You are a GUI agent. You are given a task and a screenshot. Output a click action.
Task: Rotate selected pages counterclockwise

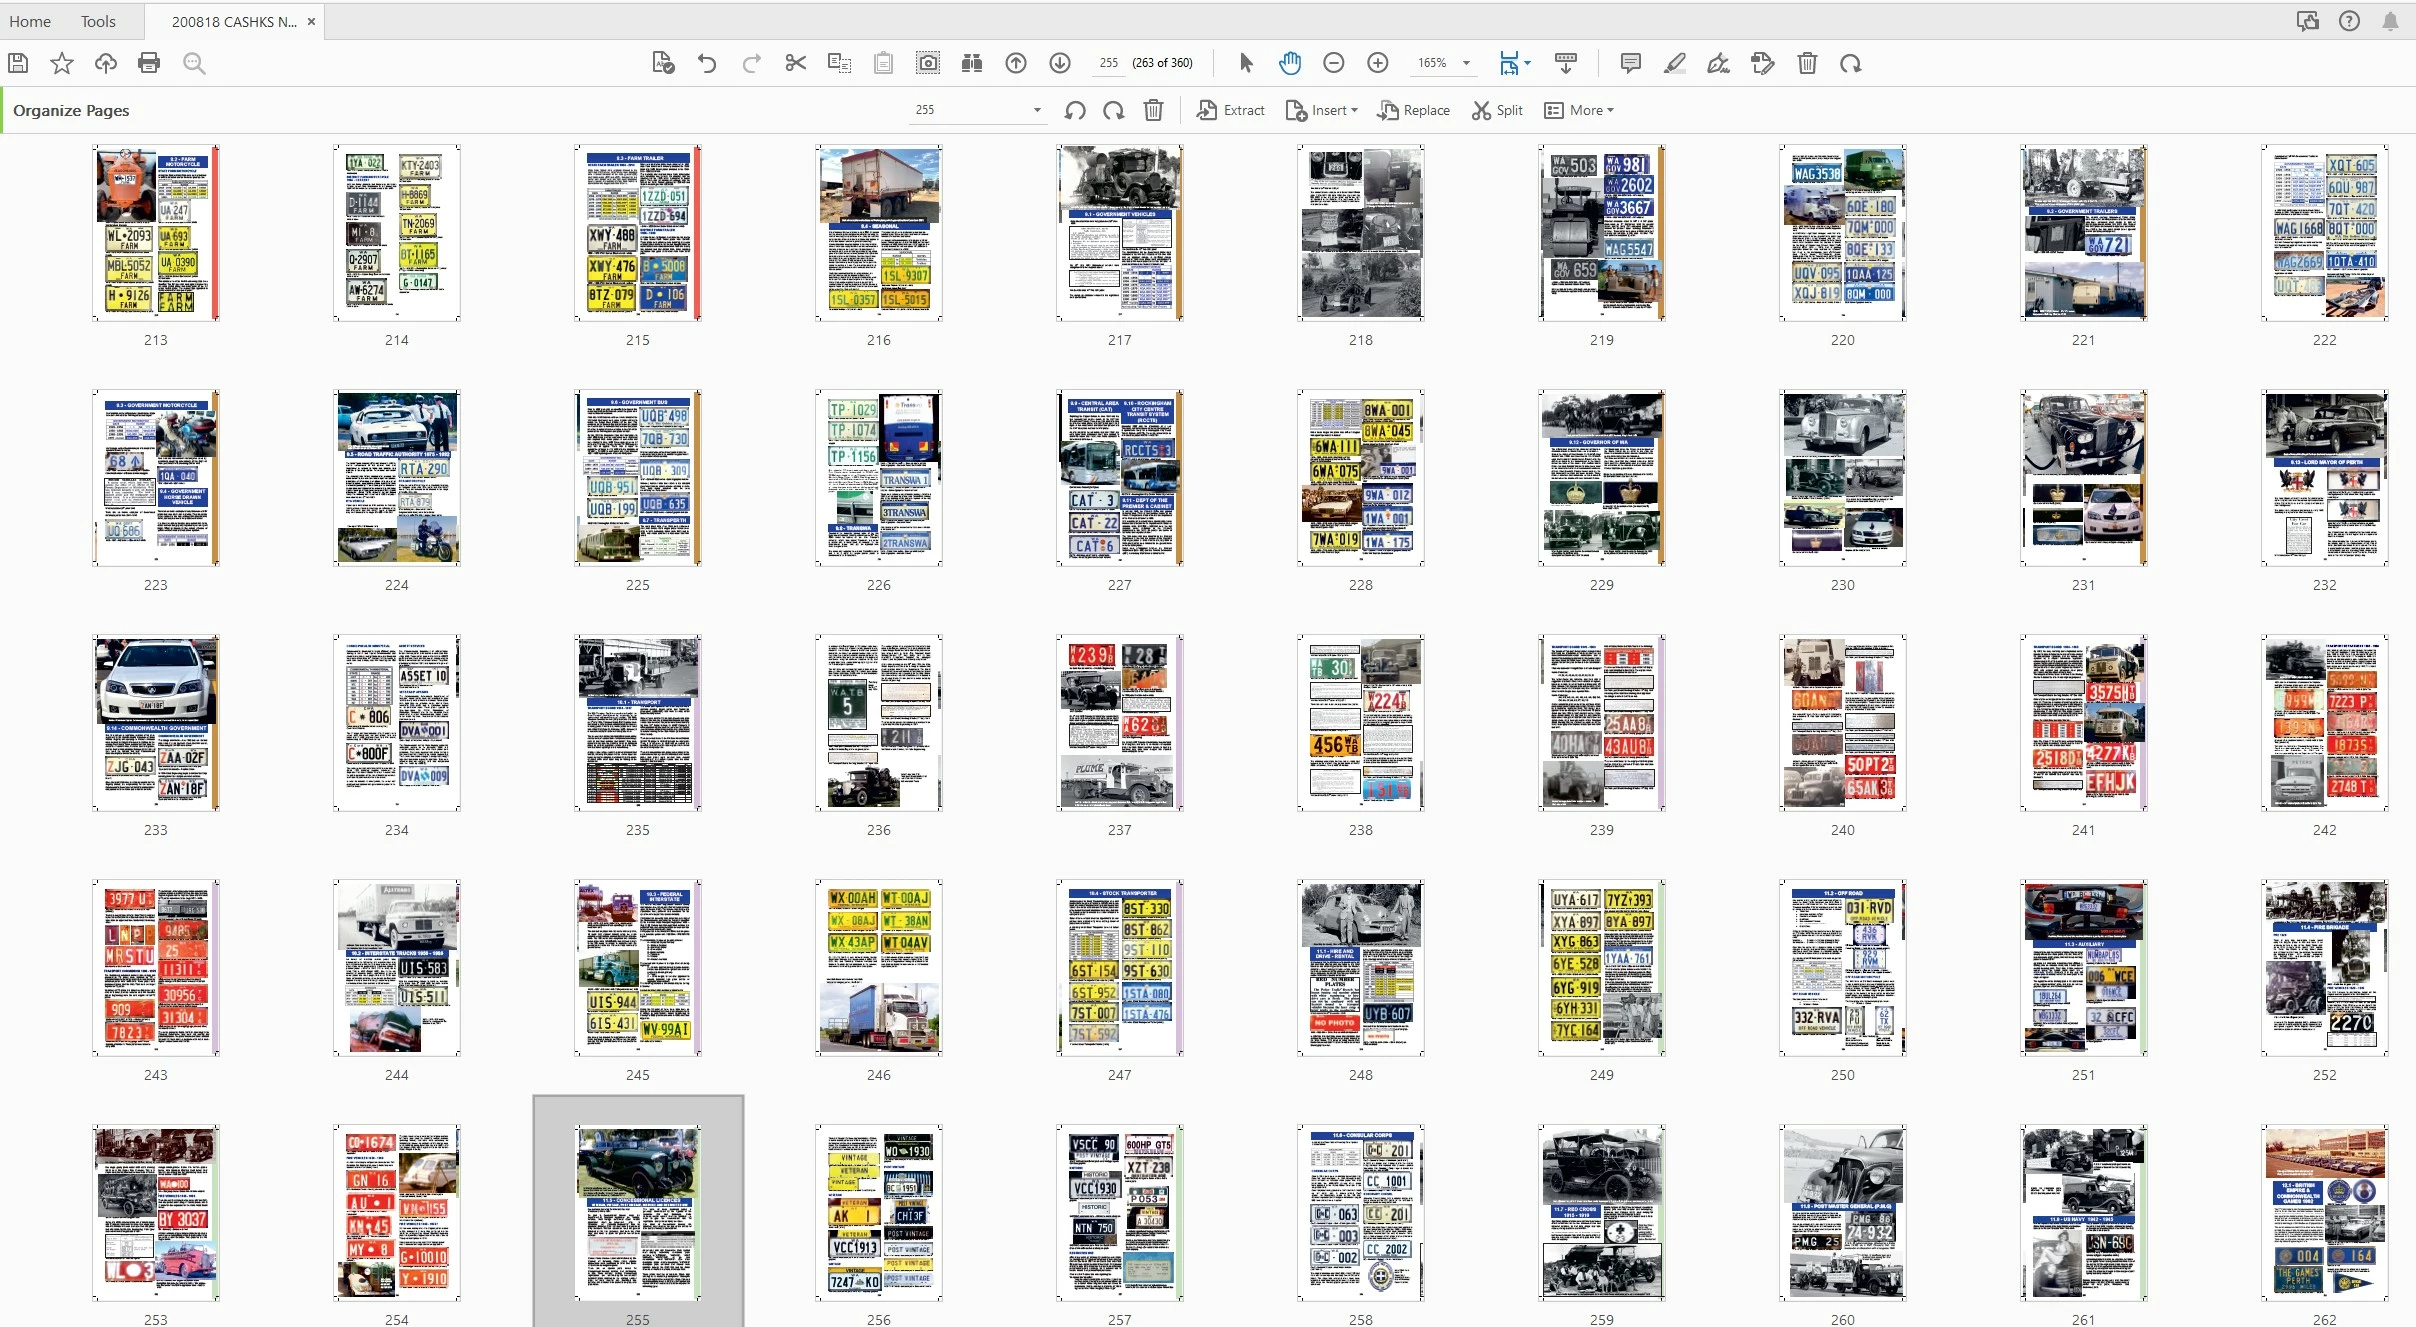pos(1075,110)
